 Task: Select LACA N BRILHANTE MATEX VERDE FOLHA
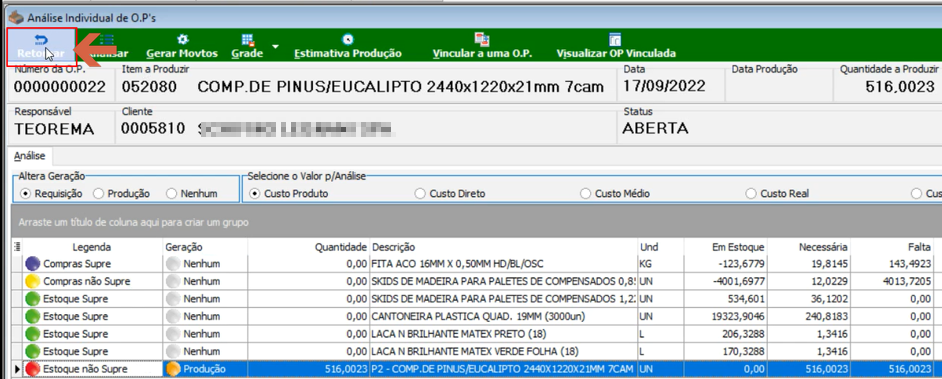[473, 351]
